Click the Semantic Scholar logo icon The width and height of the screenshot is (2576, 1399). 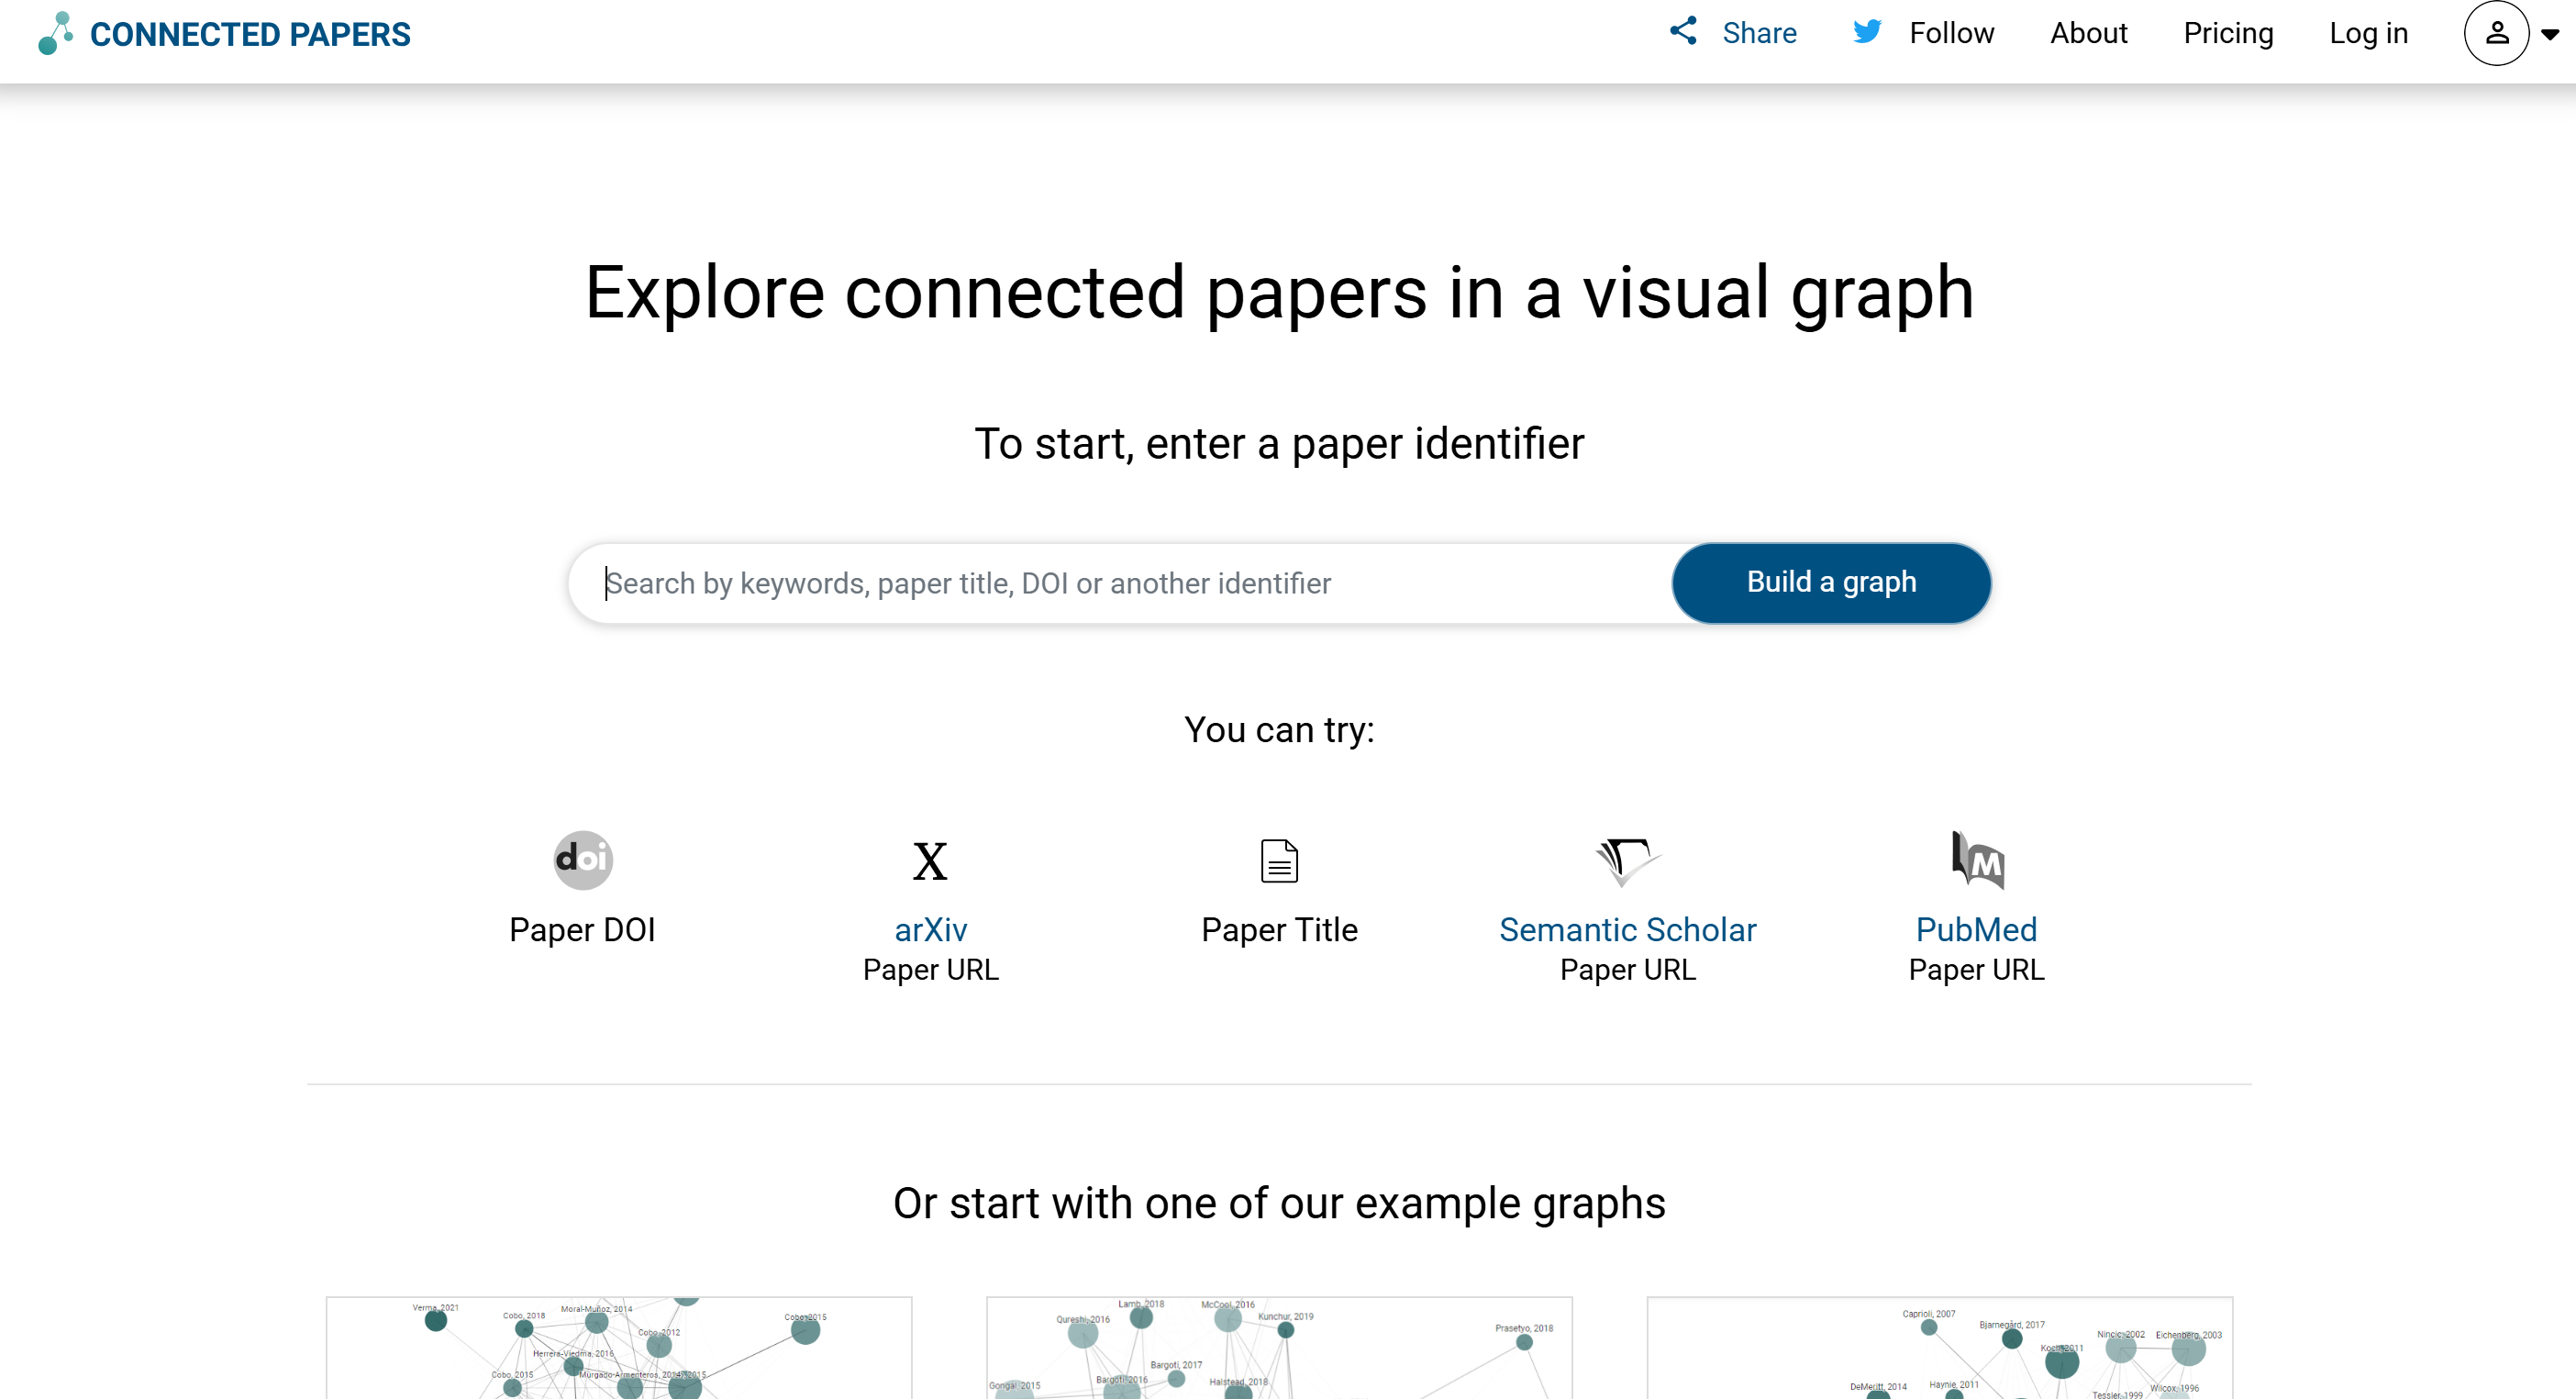(1627, 860)
